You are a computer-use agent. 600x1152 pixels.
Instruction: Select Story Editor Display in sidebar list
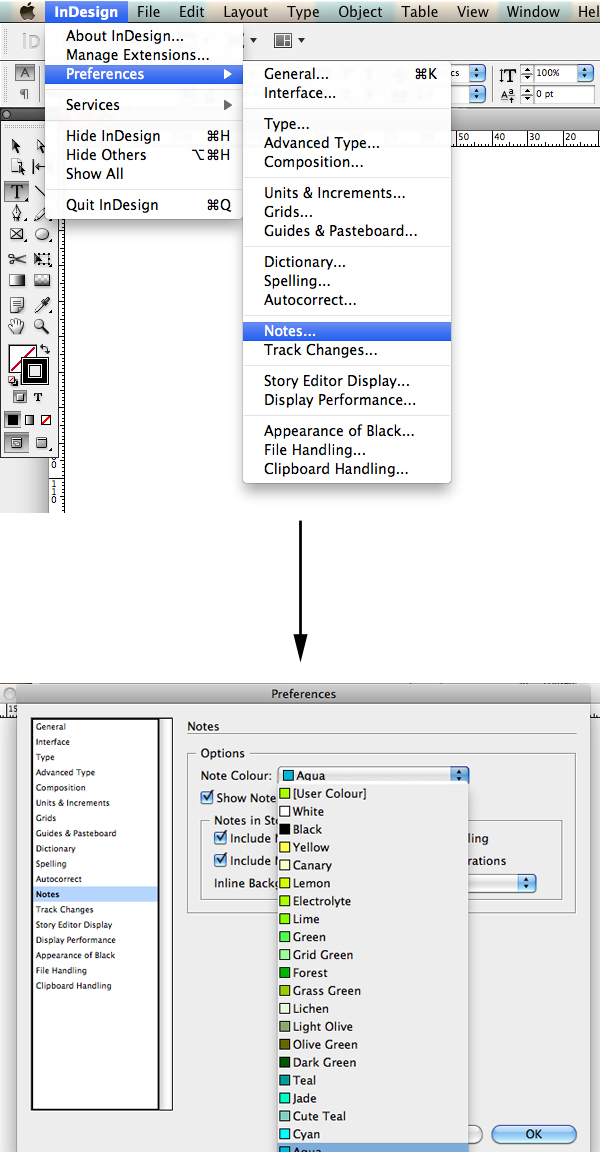click(95, 925)
